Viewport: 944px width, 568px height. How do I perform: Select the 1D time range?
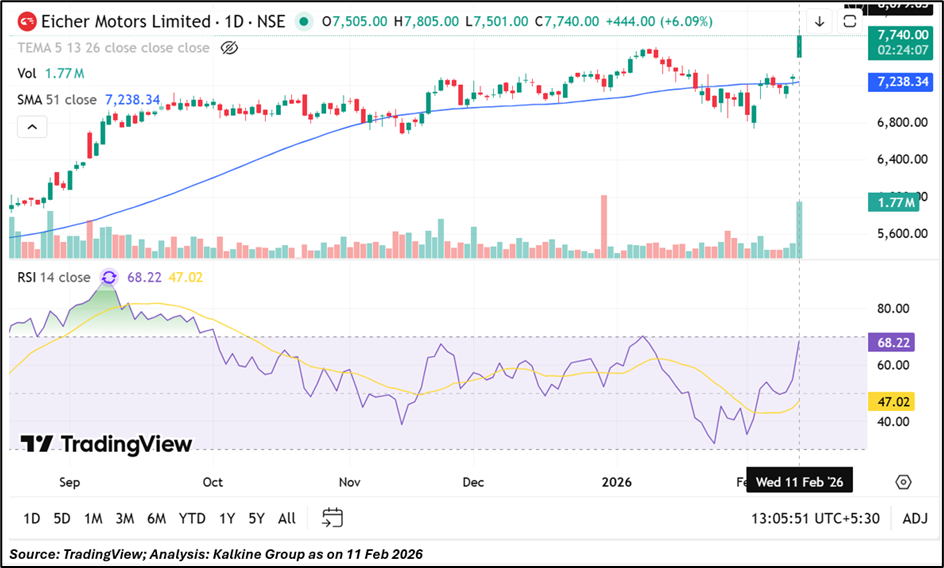coord(32,518)
